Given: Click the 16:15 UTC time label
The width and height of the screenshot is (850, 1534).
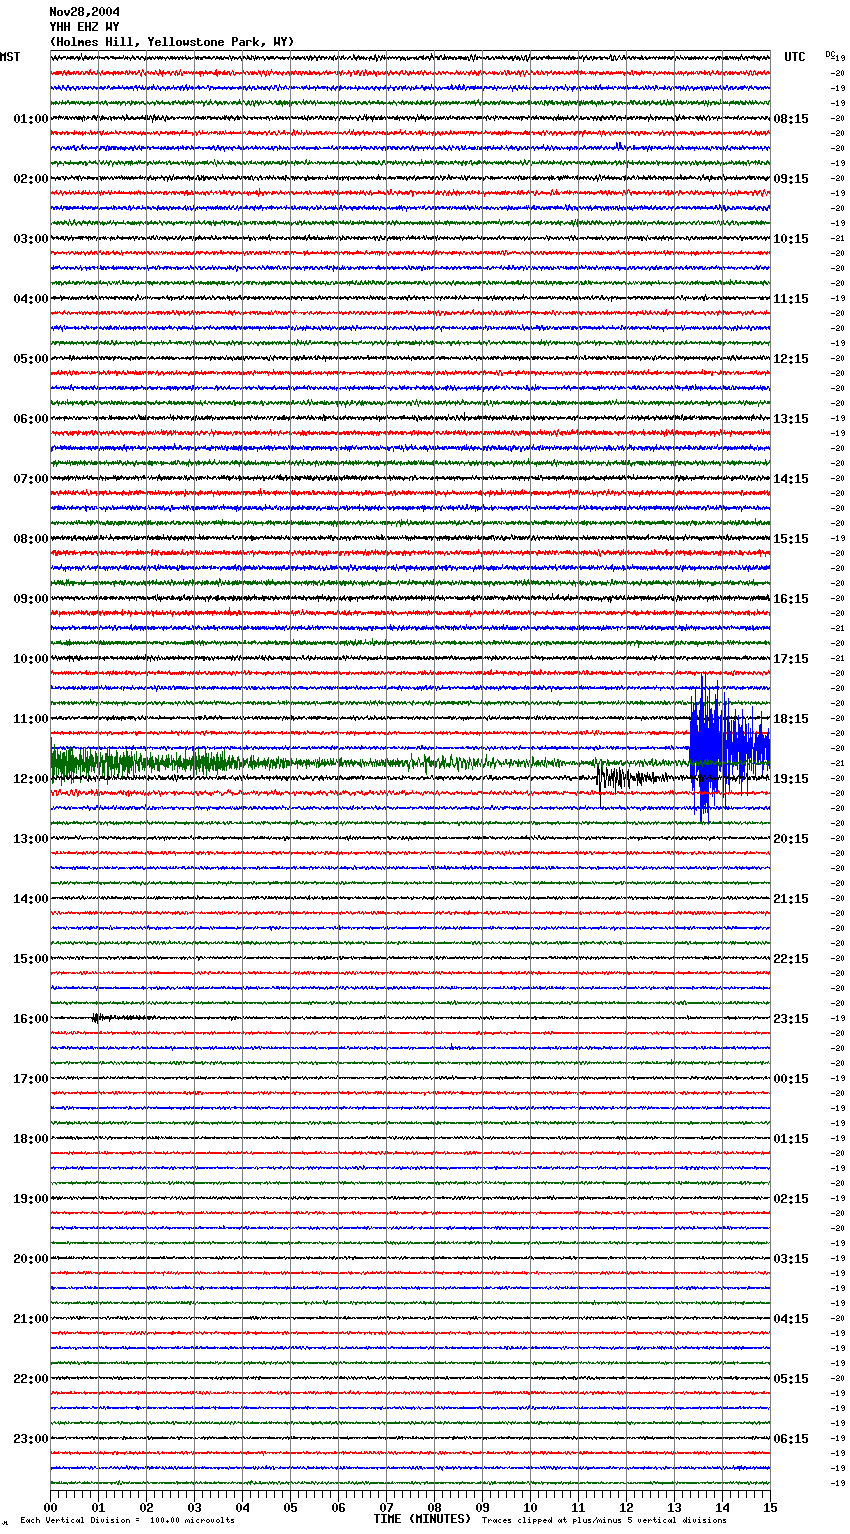Looking at the screenshot, I should click(x=791, y=599).
